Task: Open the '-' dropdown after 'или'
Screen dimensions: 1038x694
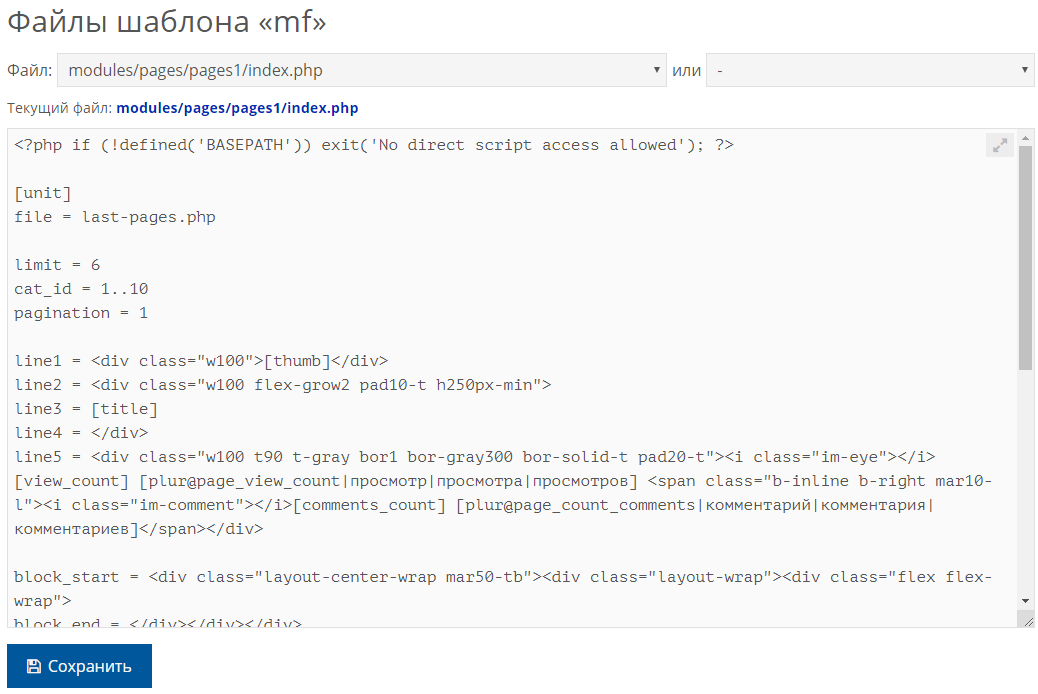Action: (x=869, y=71)
